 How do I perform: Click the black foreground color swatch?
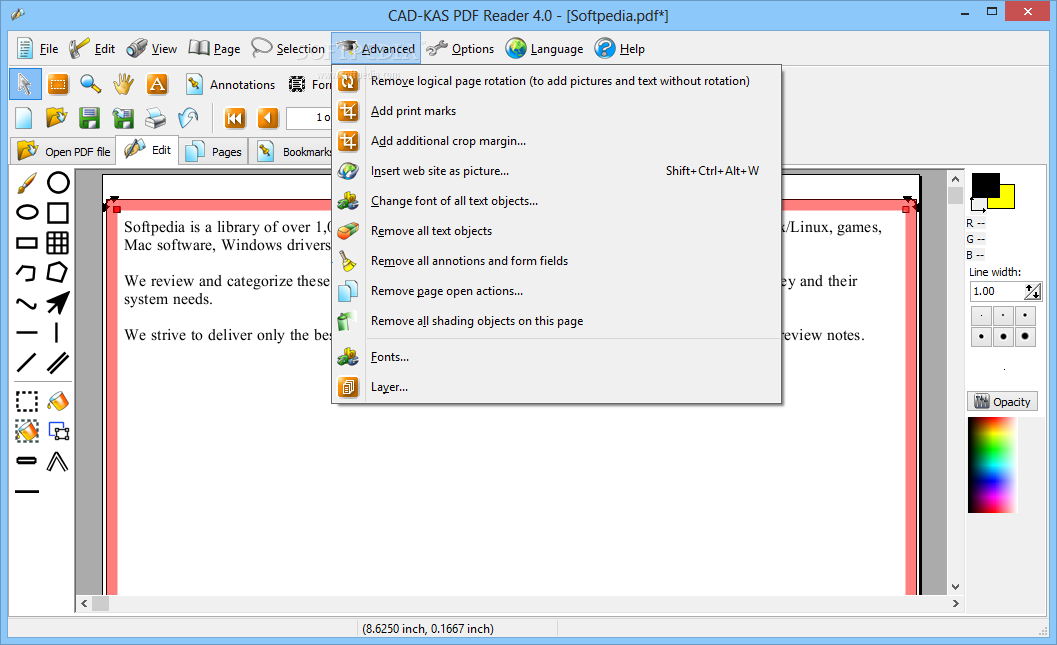(x=984, y=185)
